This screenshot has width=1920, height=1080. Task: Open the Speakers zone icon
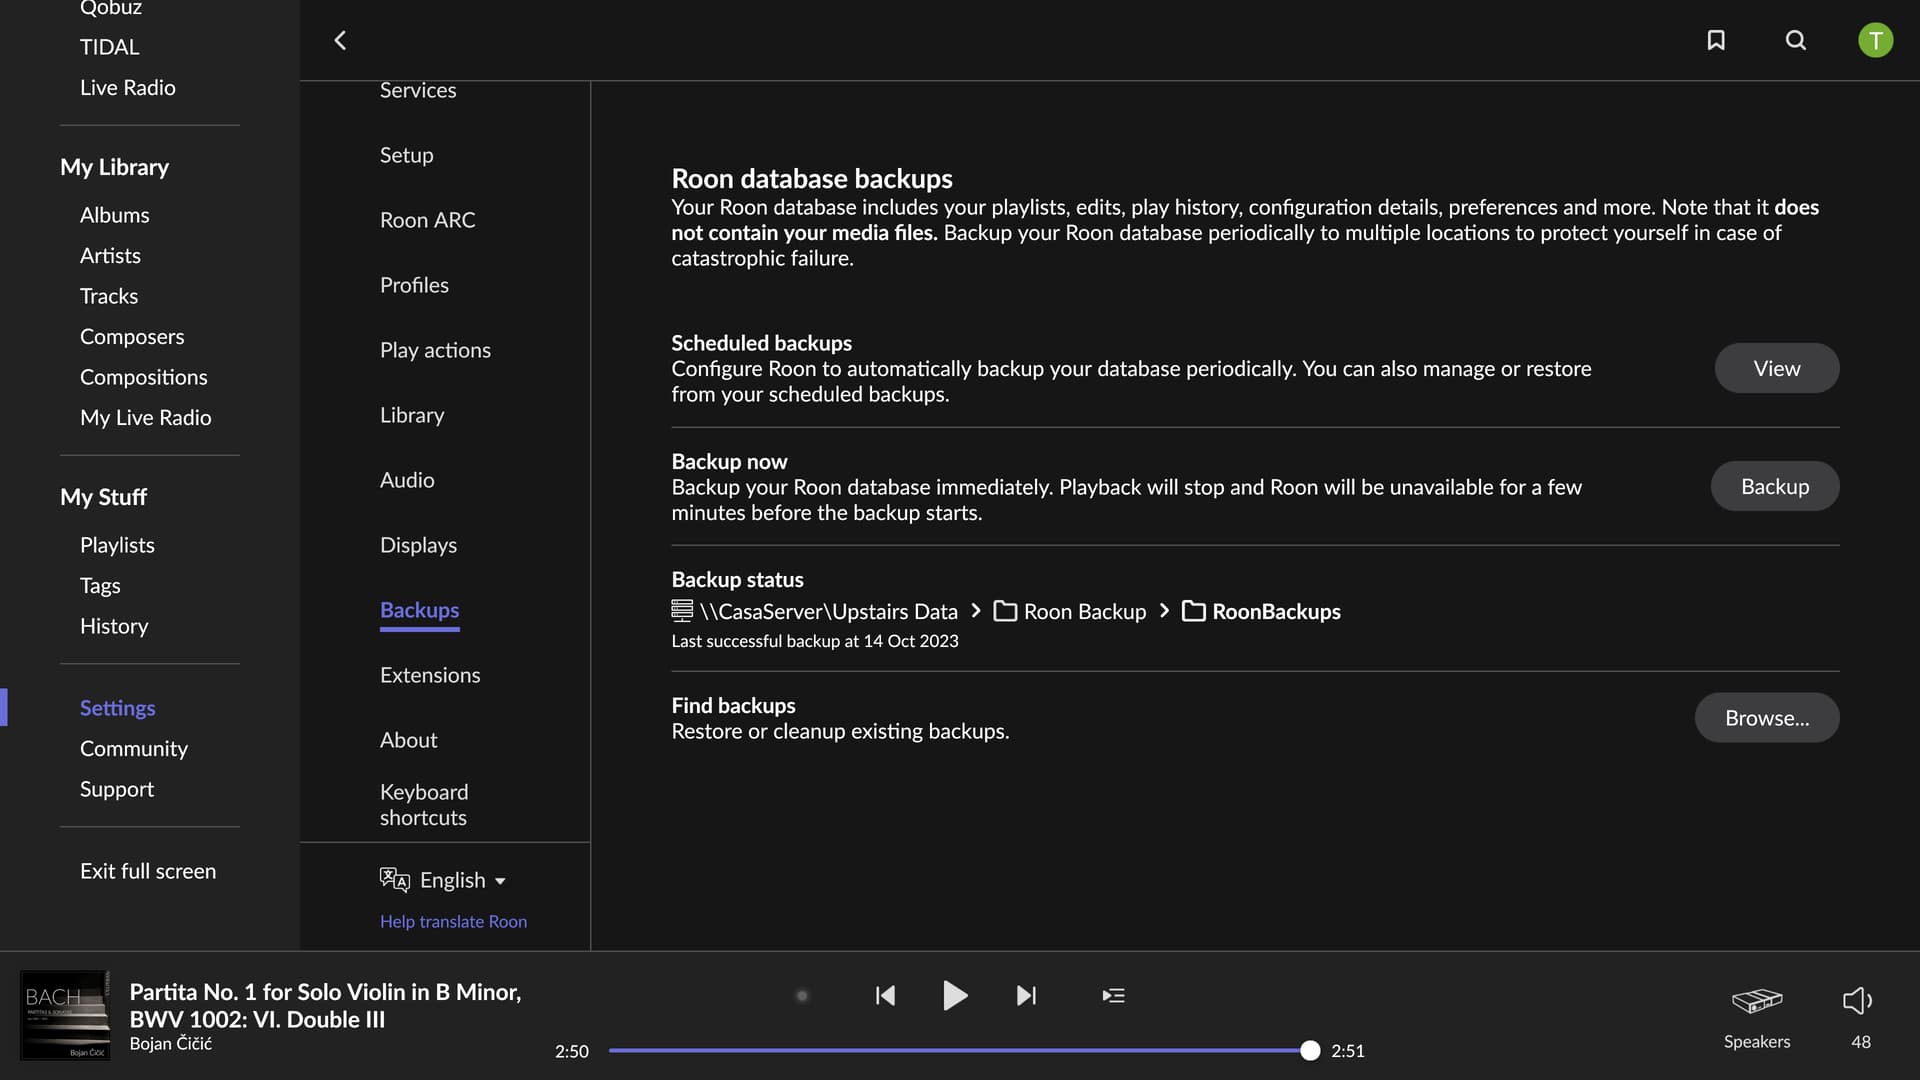point(1757,1000)
